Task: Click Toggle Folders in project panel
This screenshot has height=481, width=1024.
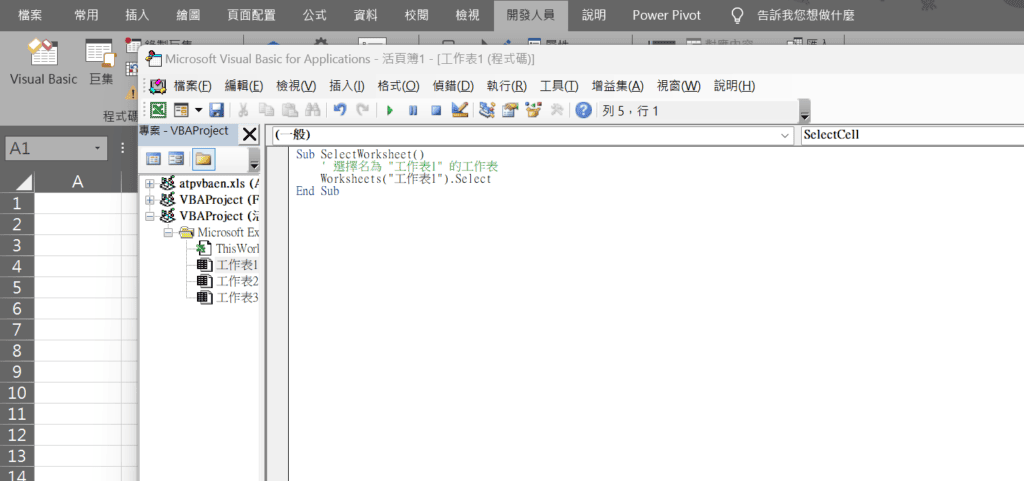Action: (203, 159)
